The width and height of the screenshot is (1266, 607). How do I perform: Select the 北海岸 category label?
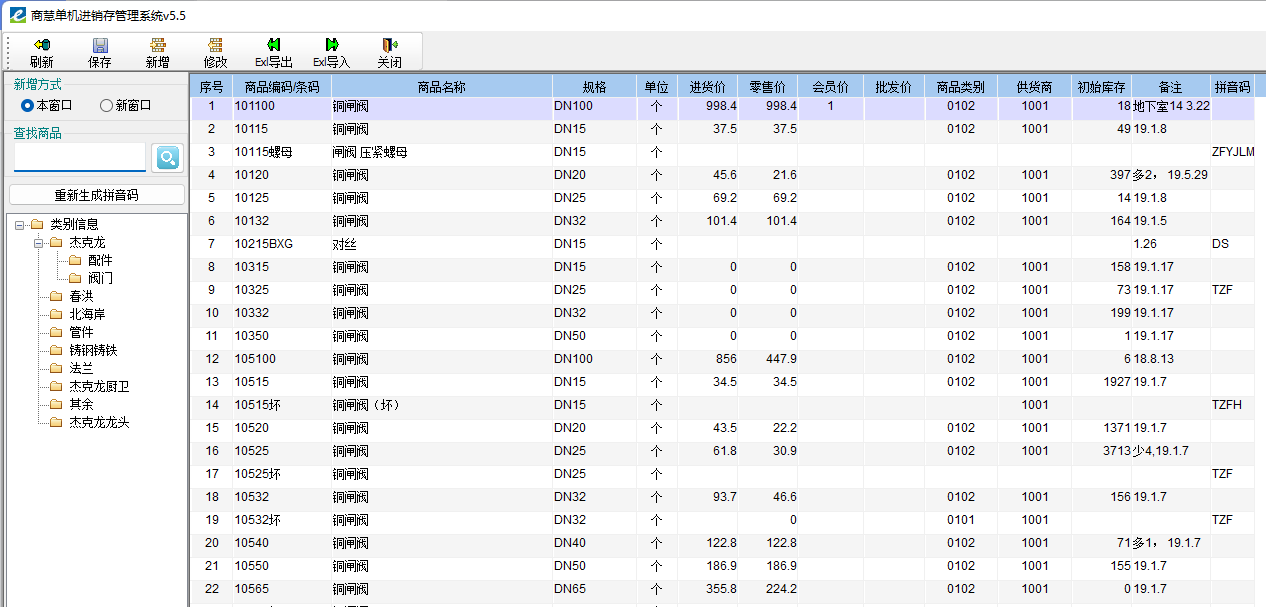tap(87, 314)
